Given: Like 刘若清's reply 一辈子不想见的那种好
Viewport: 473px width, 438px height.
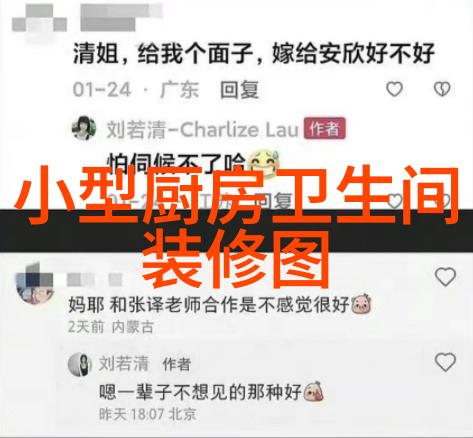Looking at the screenshot, I should click(x=445, y=362).
